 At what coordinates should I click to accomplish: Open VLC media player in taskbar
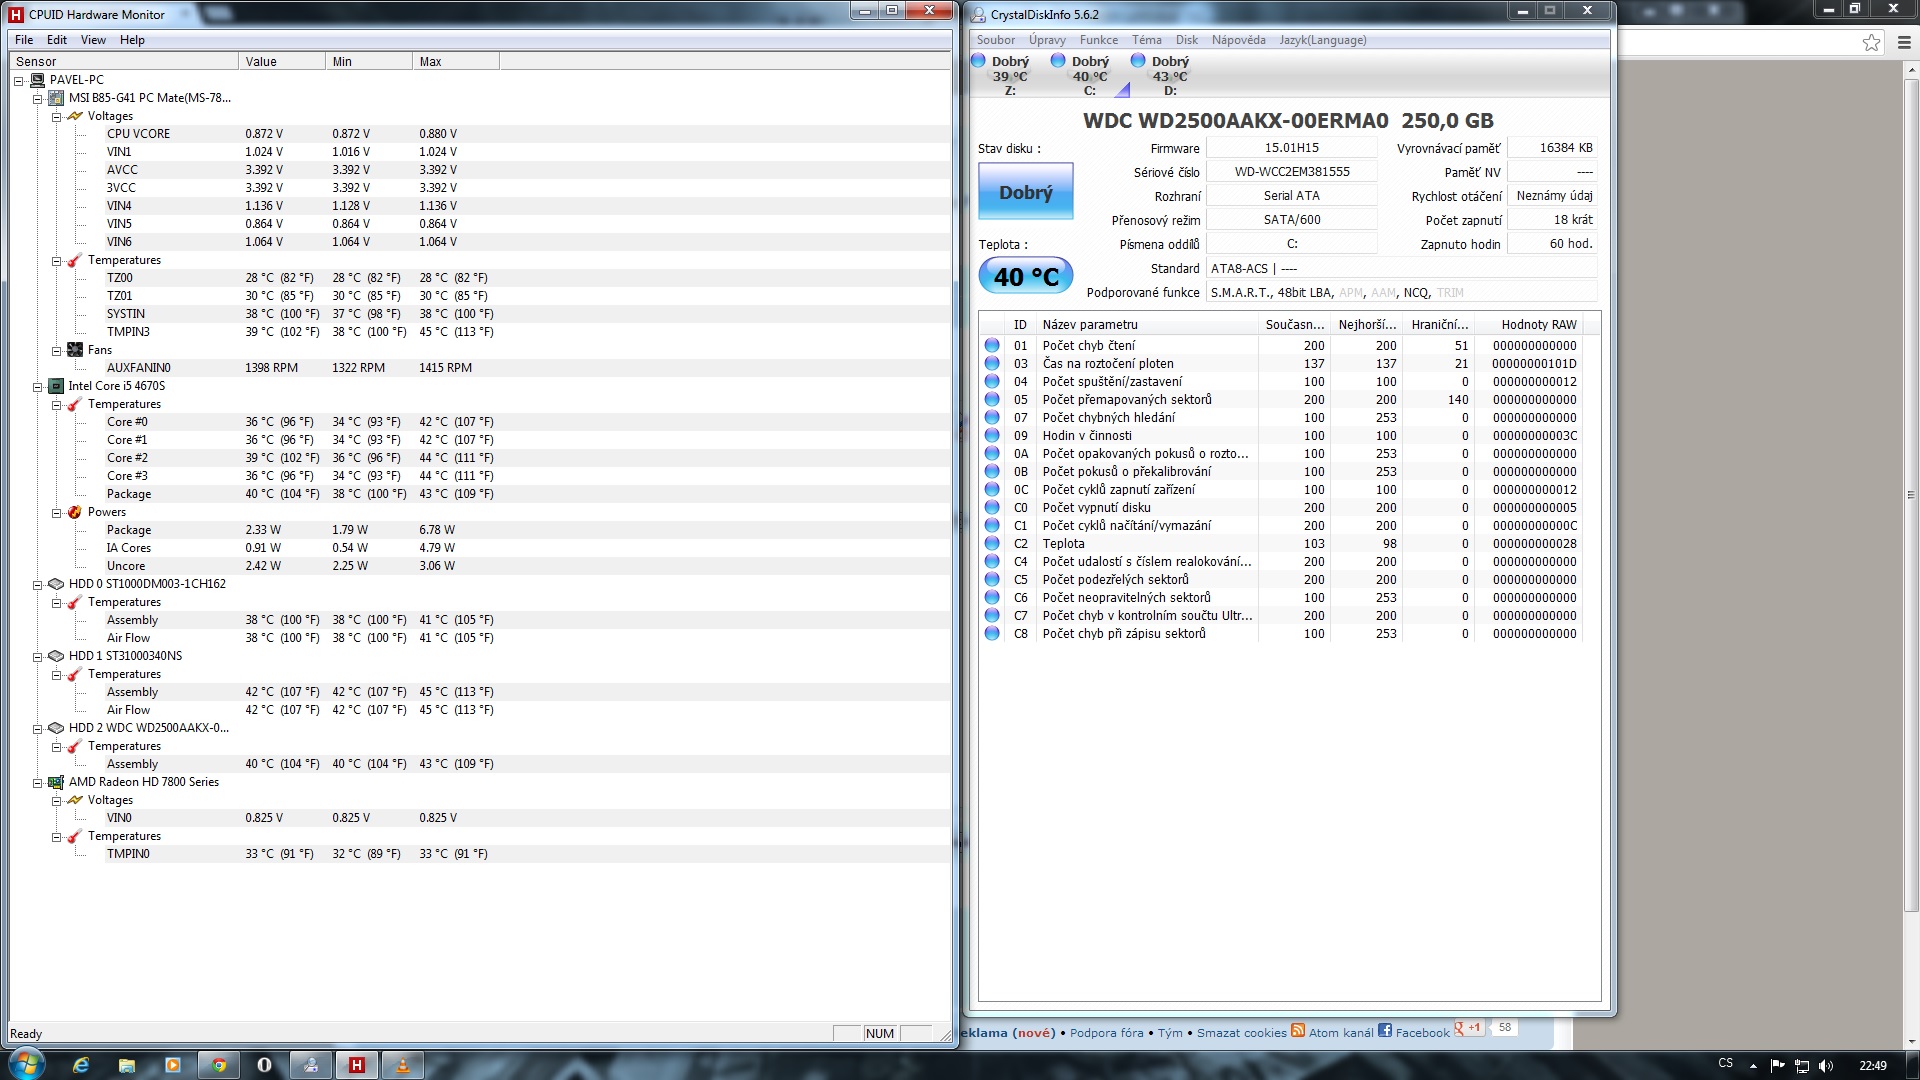coord(403,1065)
